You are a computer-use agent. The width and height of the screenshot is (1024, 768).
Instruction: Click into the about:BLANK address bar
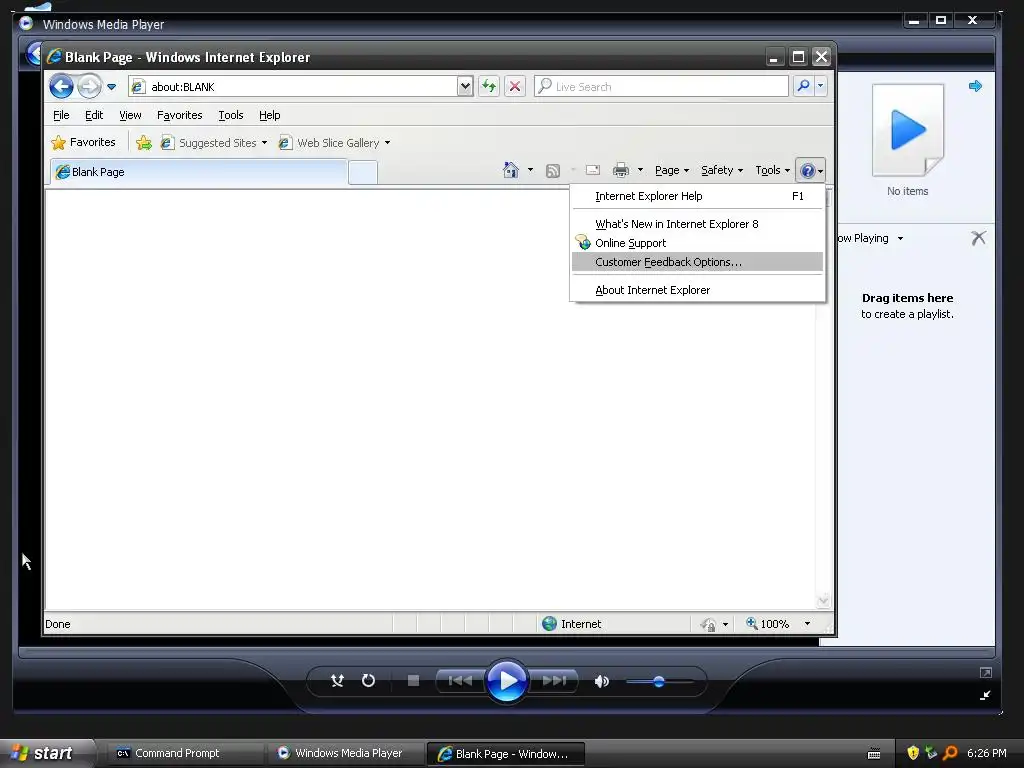[293, 86]
